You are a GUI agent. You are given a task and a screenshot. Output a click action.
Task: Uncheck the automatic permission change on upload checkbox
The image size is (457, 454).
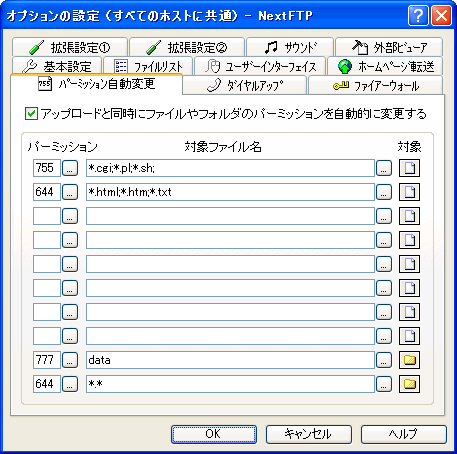coord(31,114)
